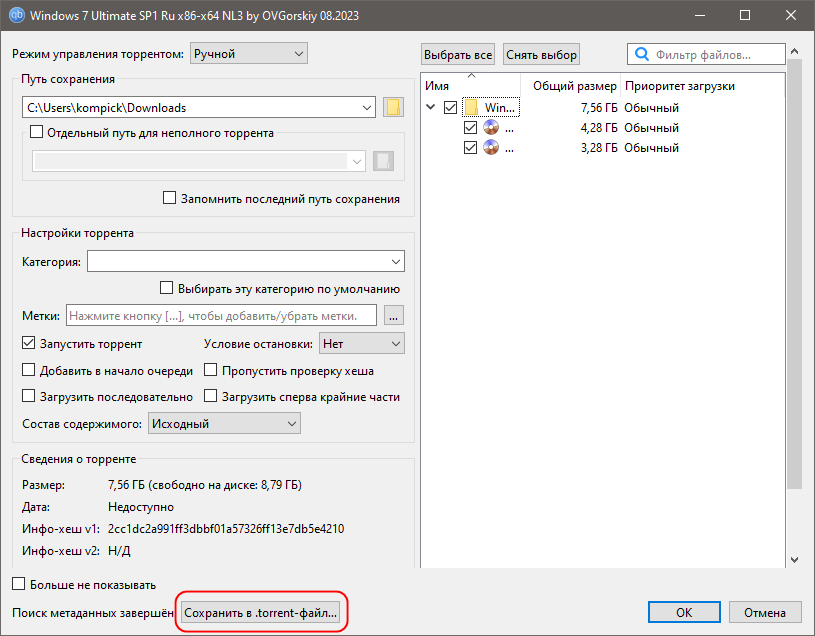Click 'Выбрать все' button
This screenshot has height=636, width=815.
pyautogui.click(x=457, y=55)
